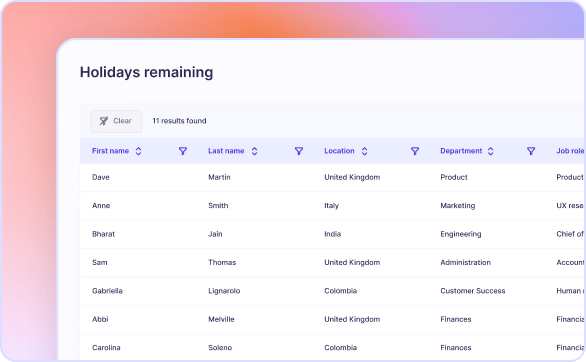The image size is (586, 362).
Task: Click the Job role column header
Action: tap(570, 151)
